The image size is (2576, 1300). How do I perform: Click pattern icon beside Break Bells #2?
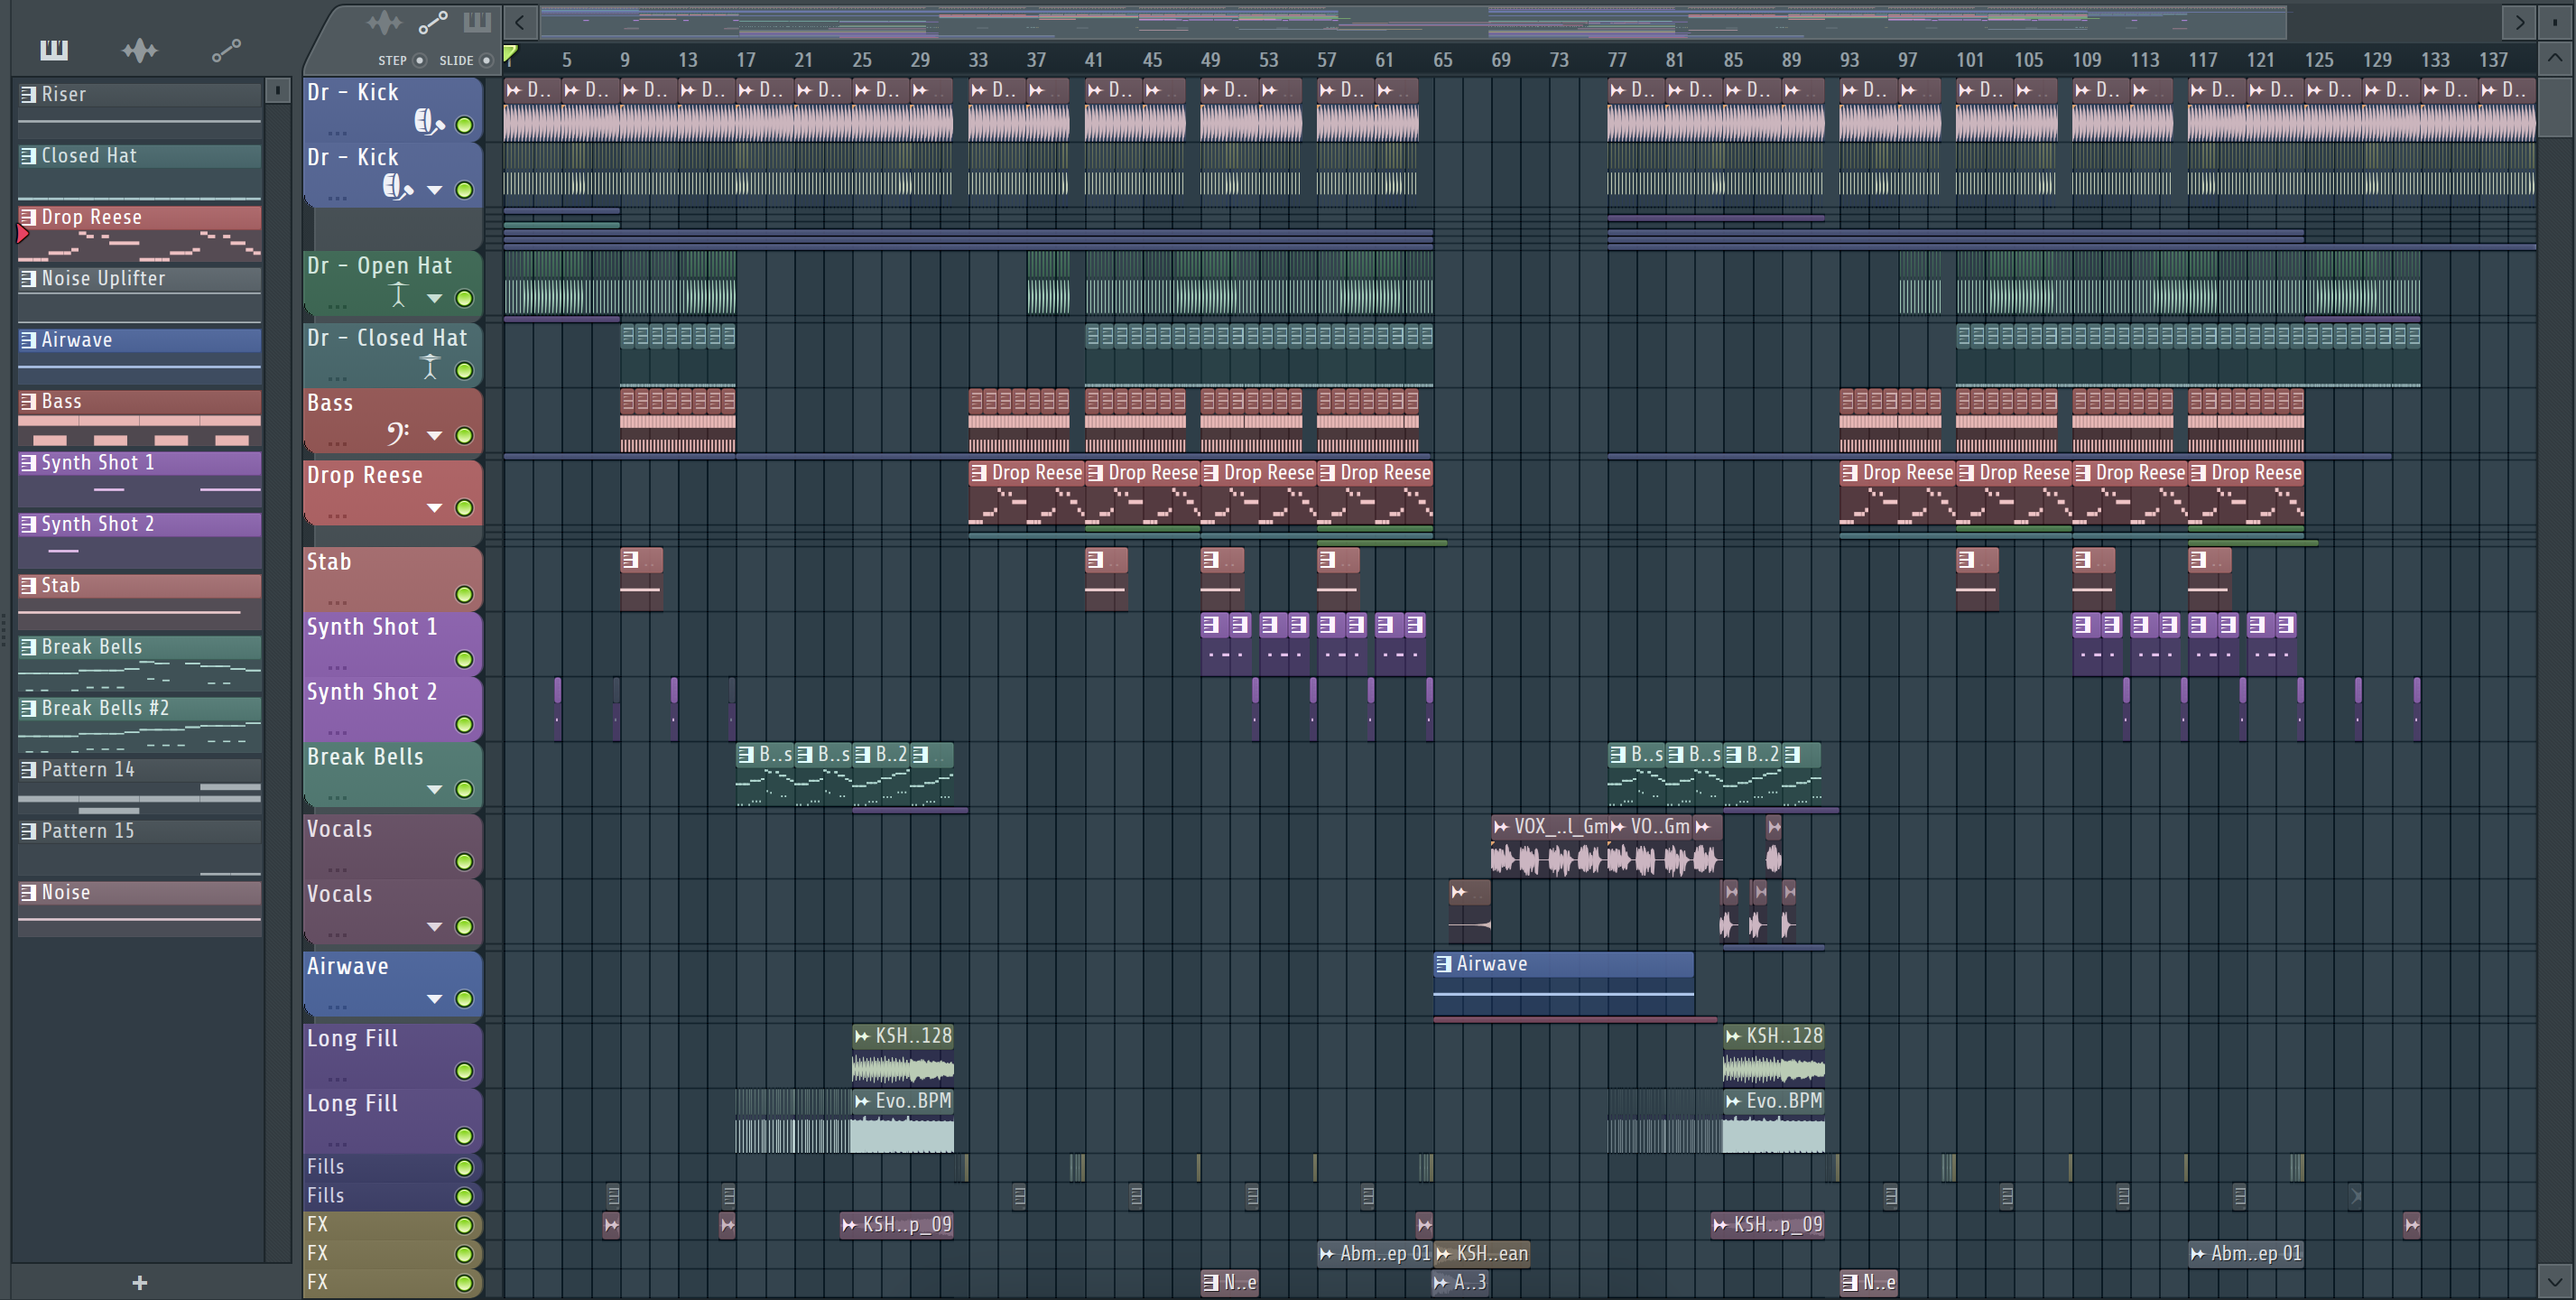coord(28,708)
